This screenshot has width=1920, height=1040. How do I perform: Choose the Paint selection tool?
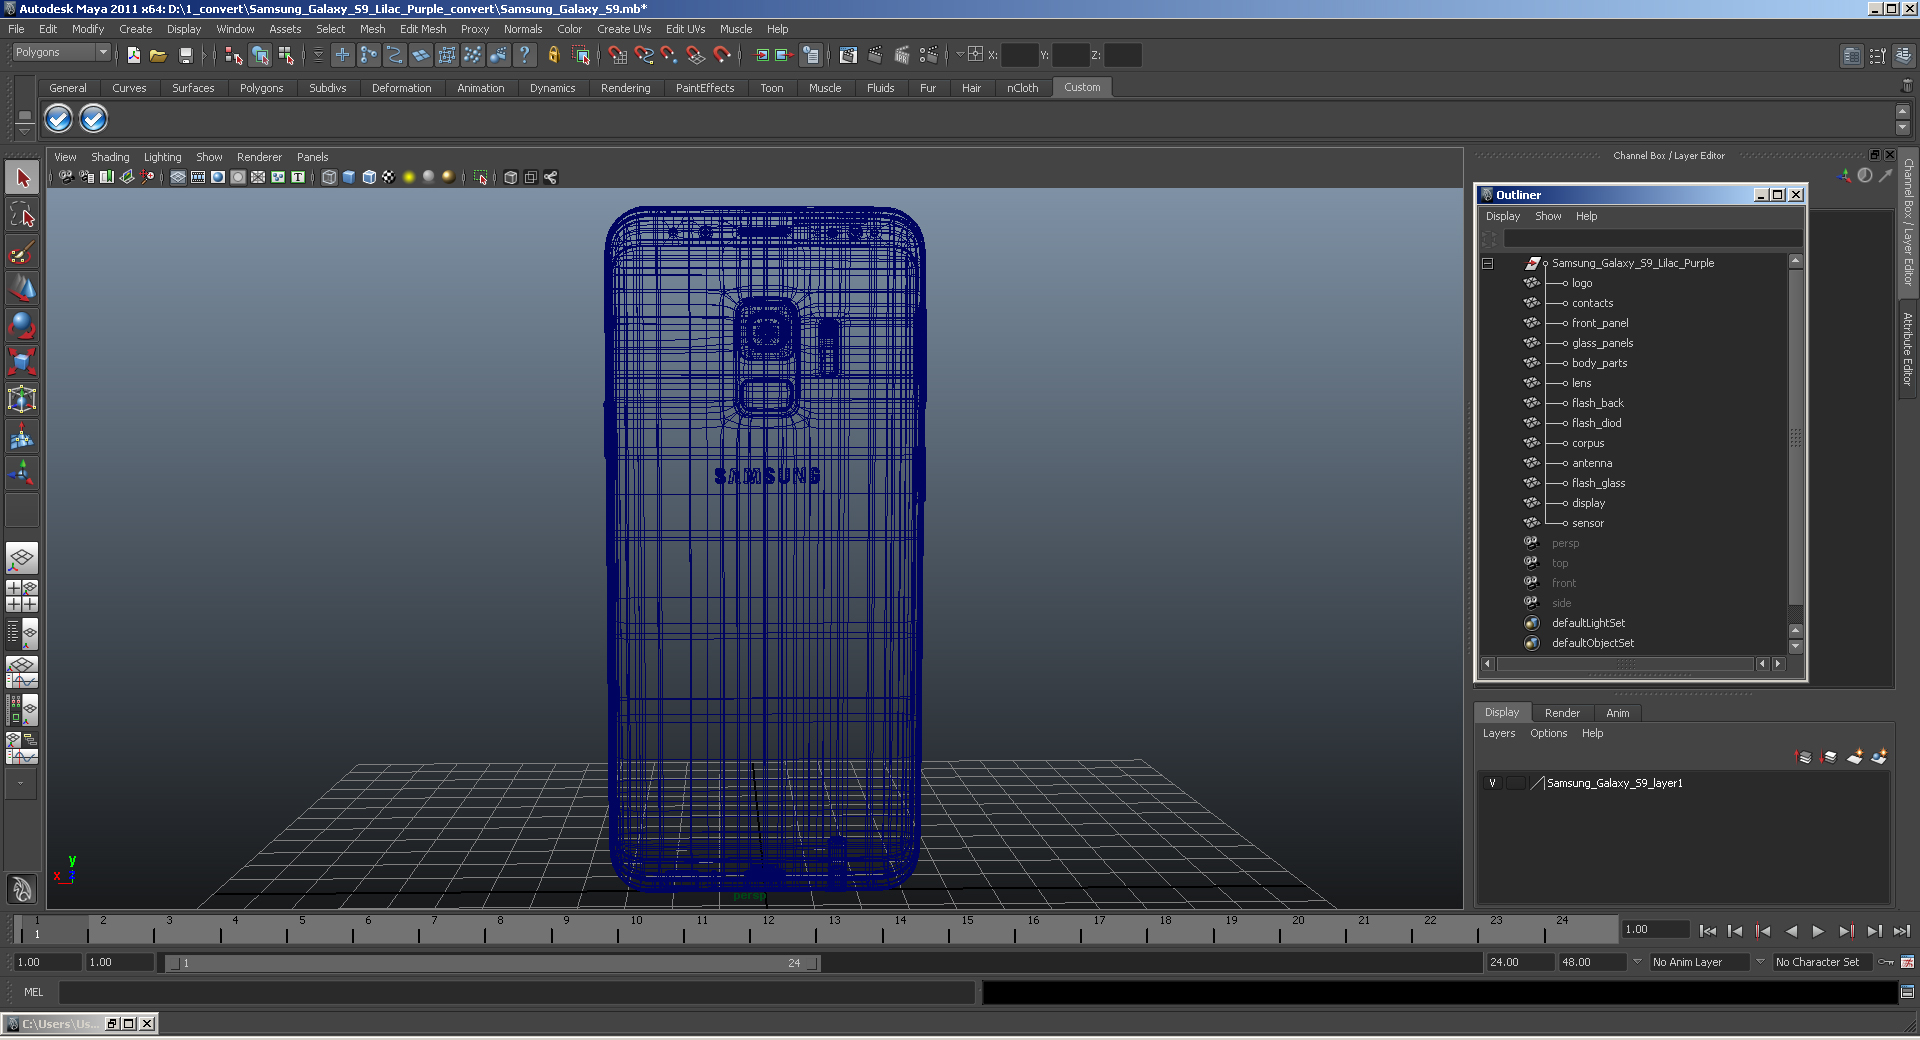click(22, 252)
